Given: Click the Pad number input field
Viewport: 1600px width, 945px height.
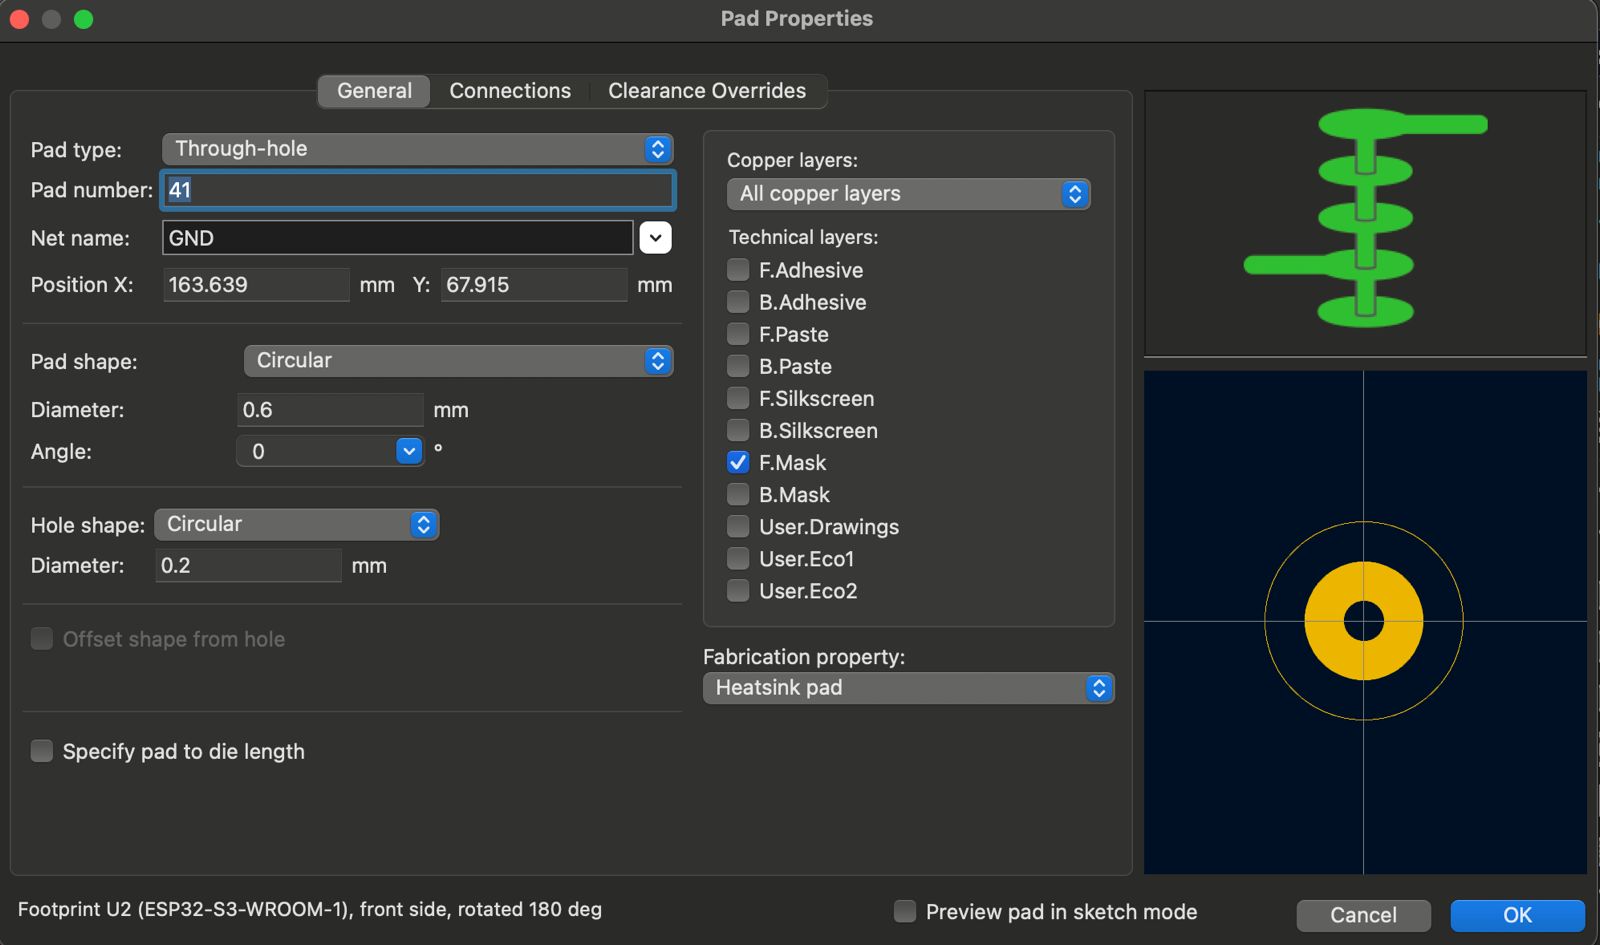Looking at the screenshot, I should [417, 190].
